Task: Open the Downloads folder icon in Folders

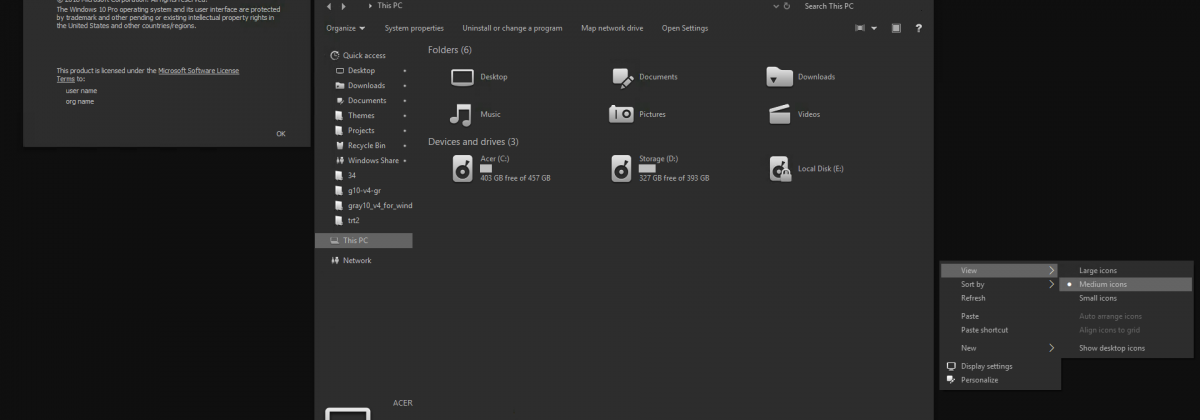Action: (x=779, y=77)
